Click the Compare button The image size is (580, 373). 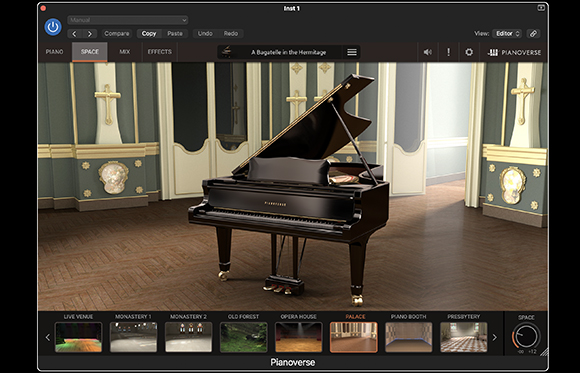tap(117, 34)
